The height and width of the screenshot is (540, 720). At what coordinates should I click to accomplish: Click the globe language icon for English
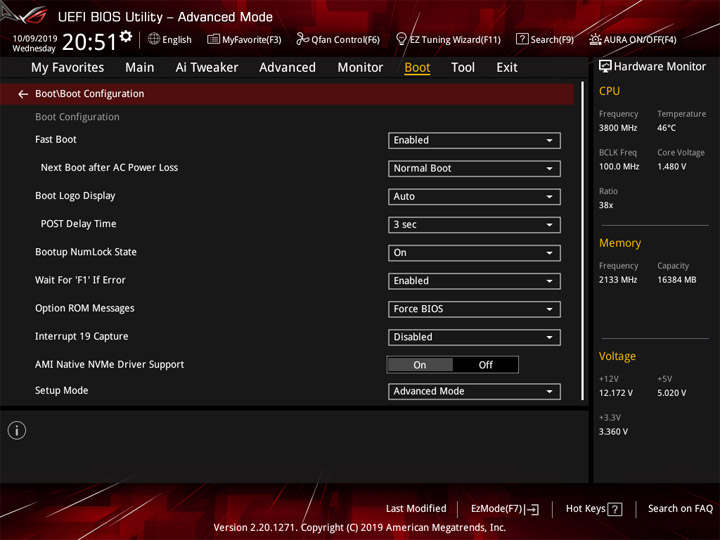click(x=154, y=39)
